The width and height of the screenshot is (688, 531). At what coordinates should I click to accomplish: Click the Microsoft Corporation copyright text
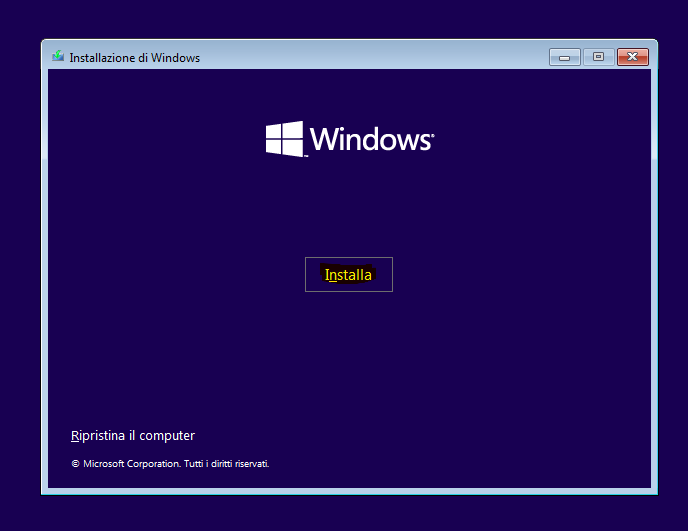[170, 463]
